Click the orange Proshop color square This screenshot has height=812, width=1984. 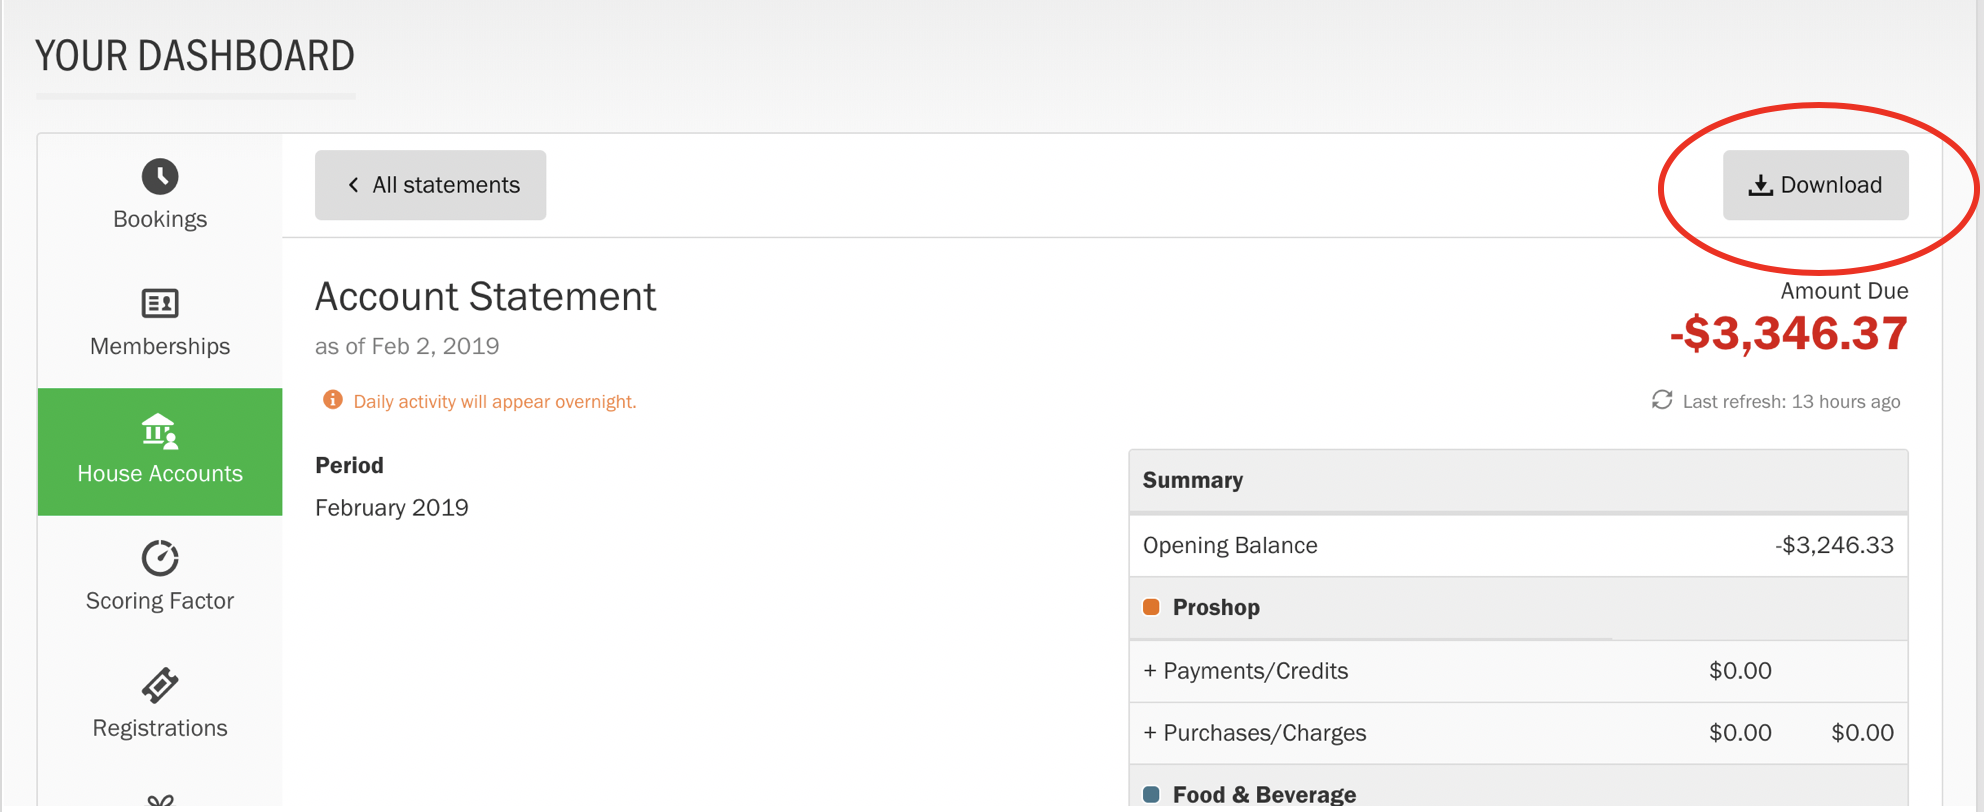coord(1151,607)
